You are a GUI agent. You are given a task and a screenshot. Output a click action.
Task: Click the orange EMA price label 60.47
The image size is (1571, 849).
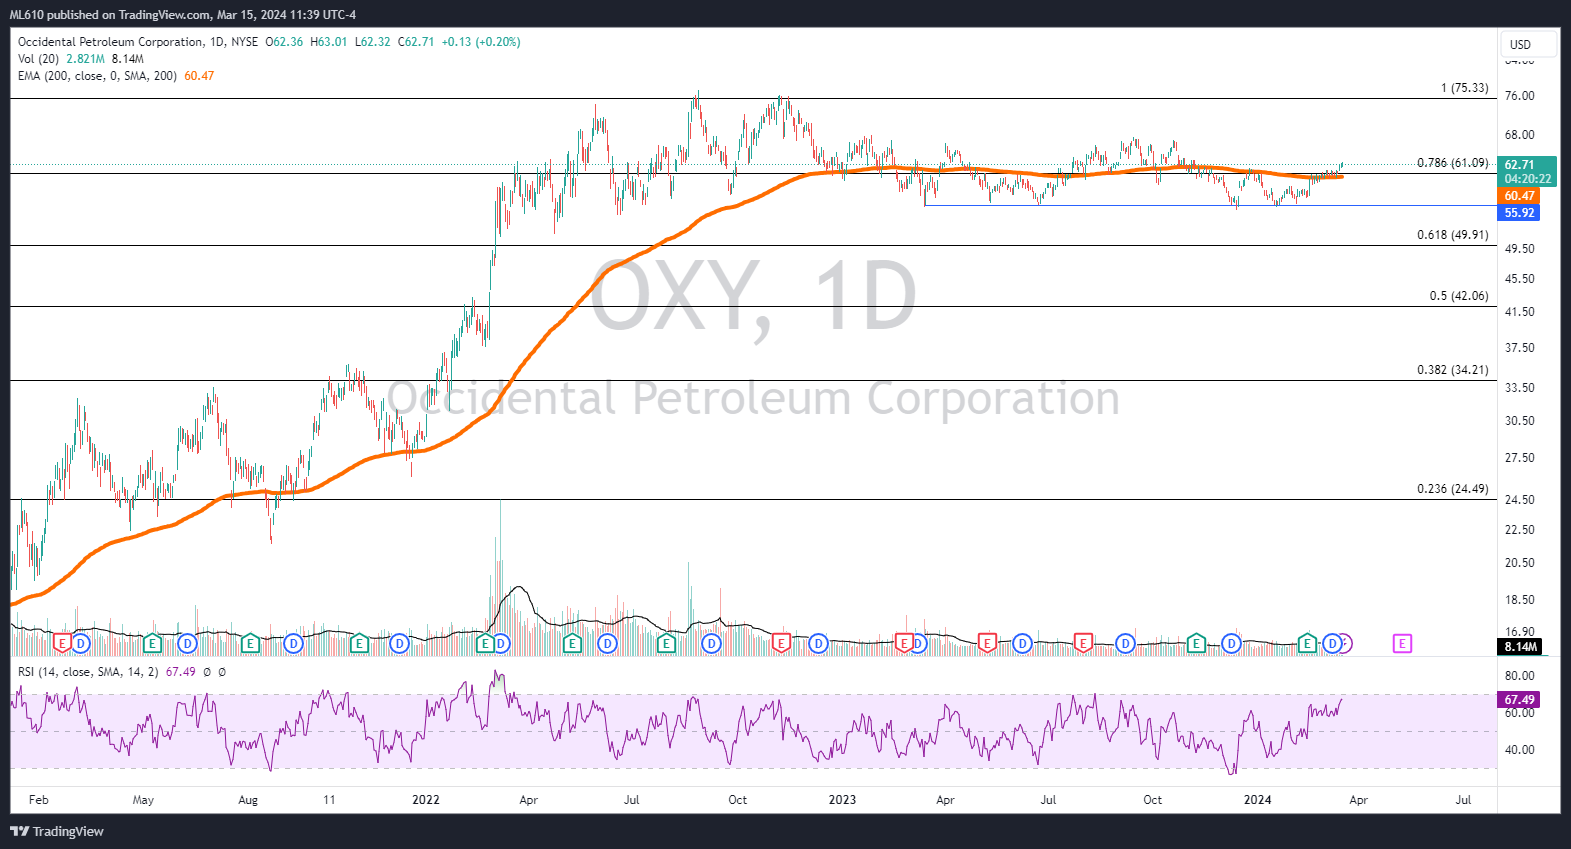point(1519,196)
